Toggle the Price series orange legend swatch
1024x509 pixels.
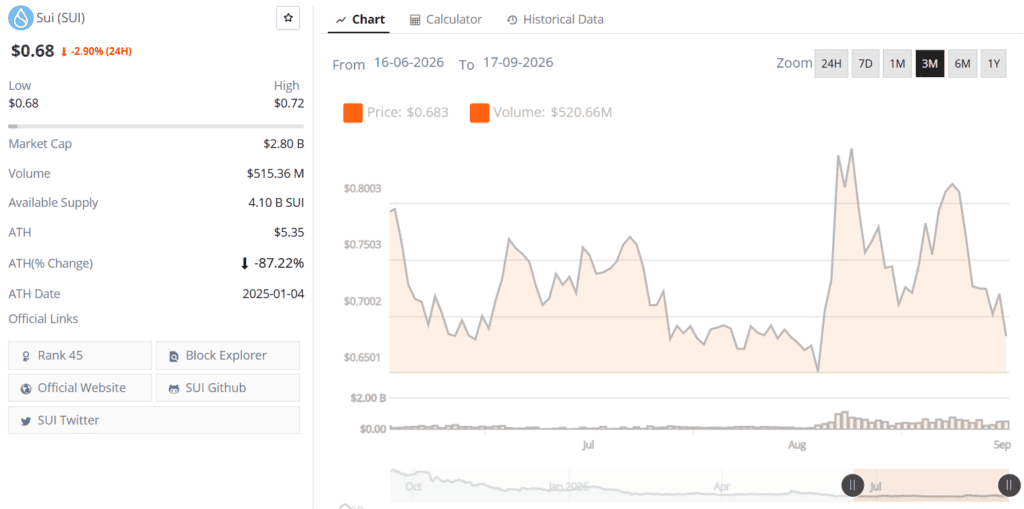pos(353,112)
